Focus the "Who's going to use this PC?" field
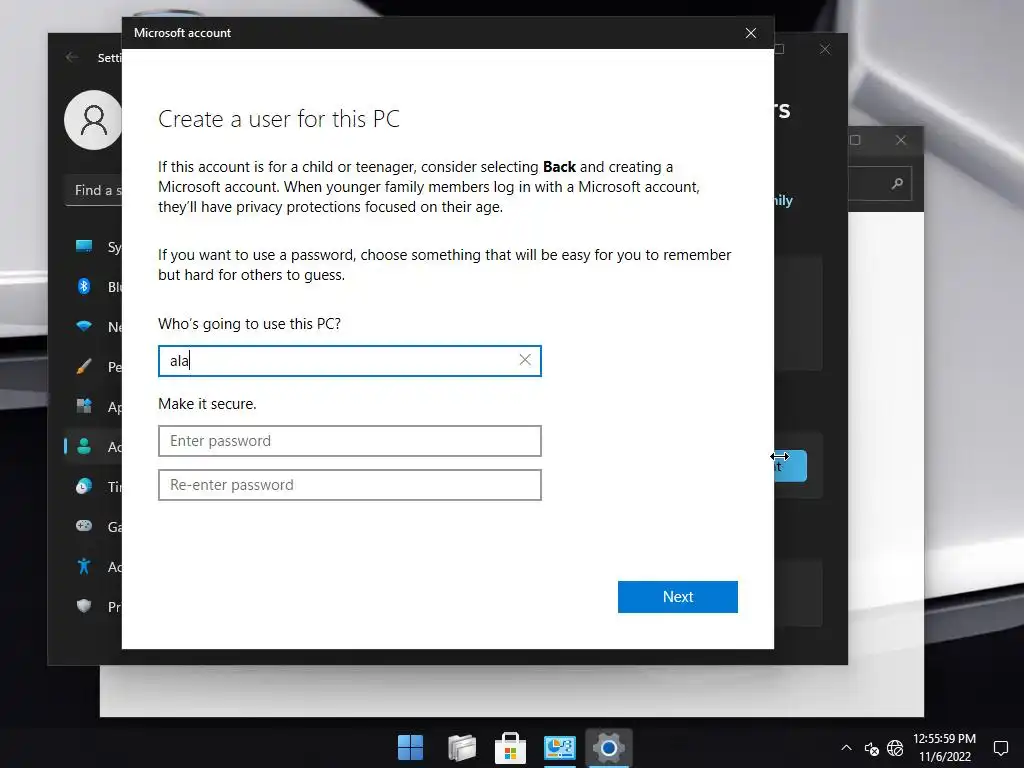1024x768 pixels. tap(349, 360)
